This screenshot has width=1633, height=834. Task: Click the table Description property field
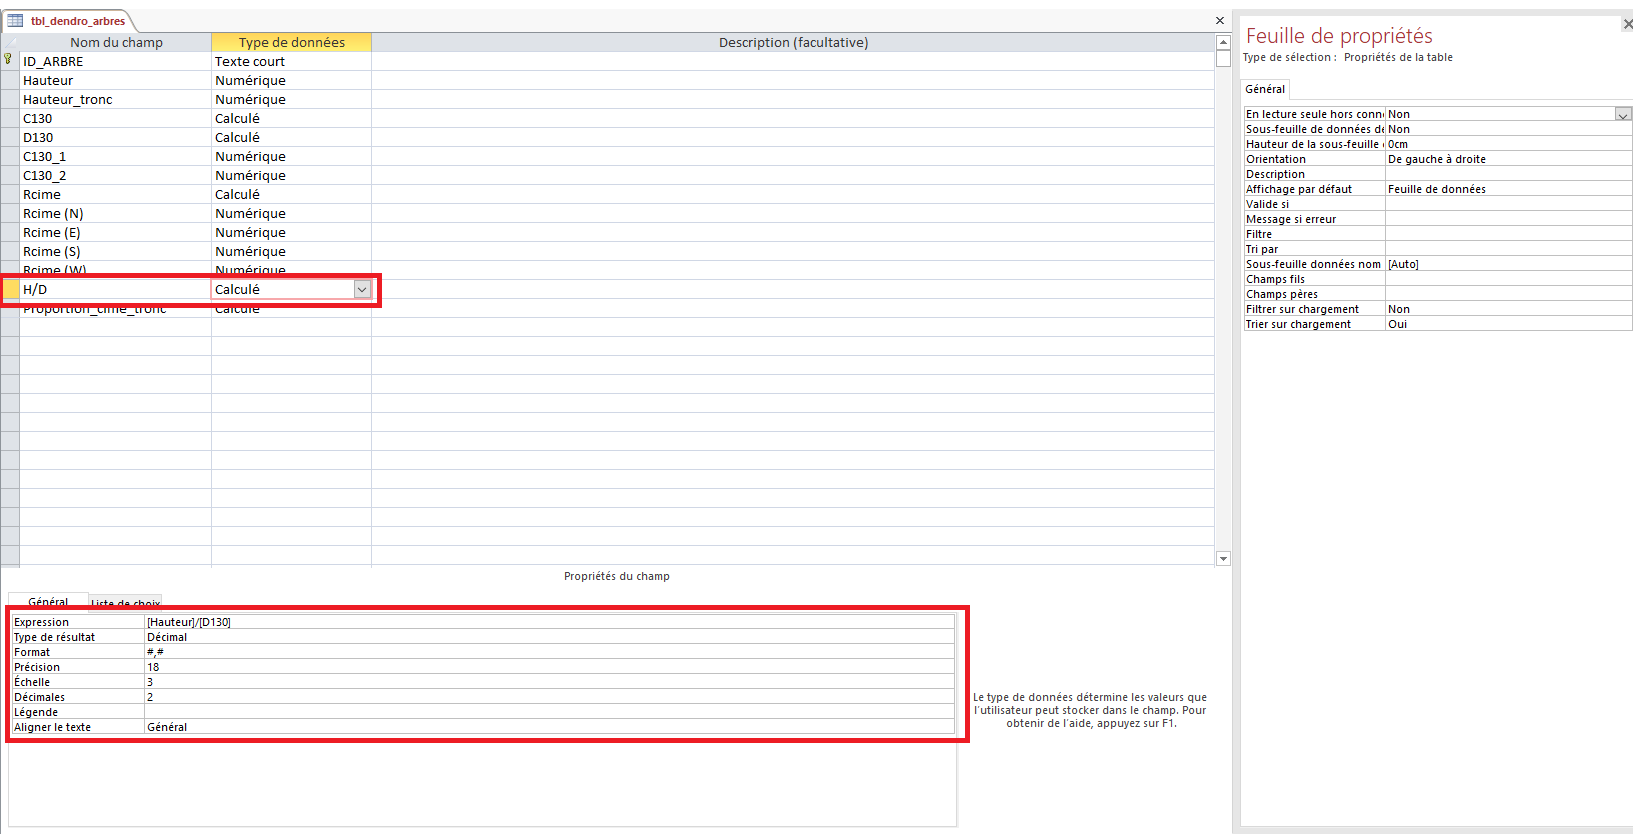point(1508,174)
